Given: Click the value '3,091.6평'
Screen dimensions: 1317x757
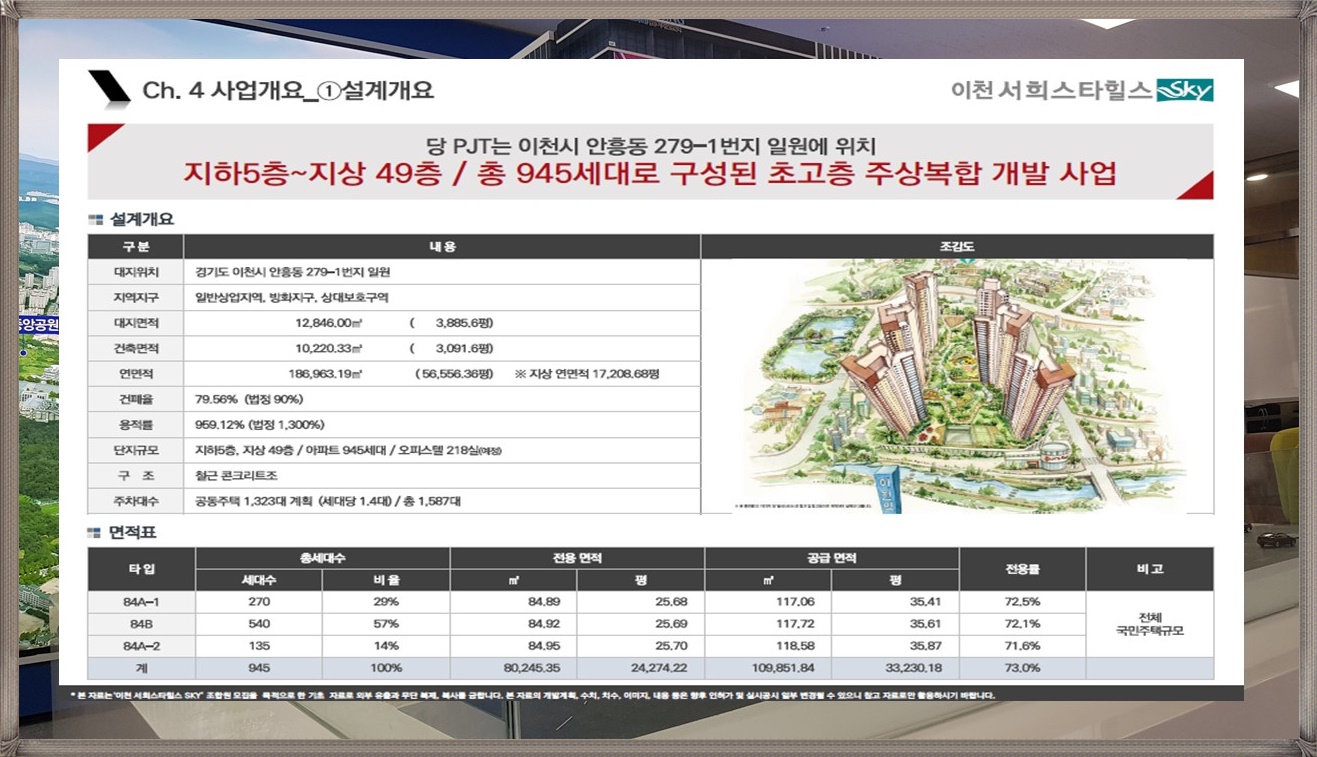Looking at the screenshot, I should click(x=465, y=349).
